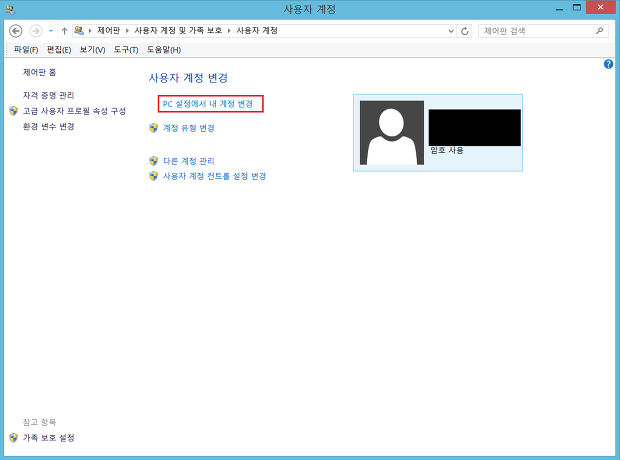
Task: Click the forward navigation arrow
Action: pos(36,31)
